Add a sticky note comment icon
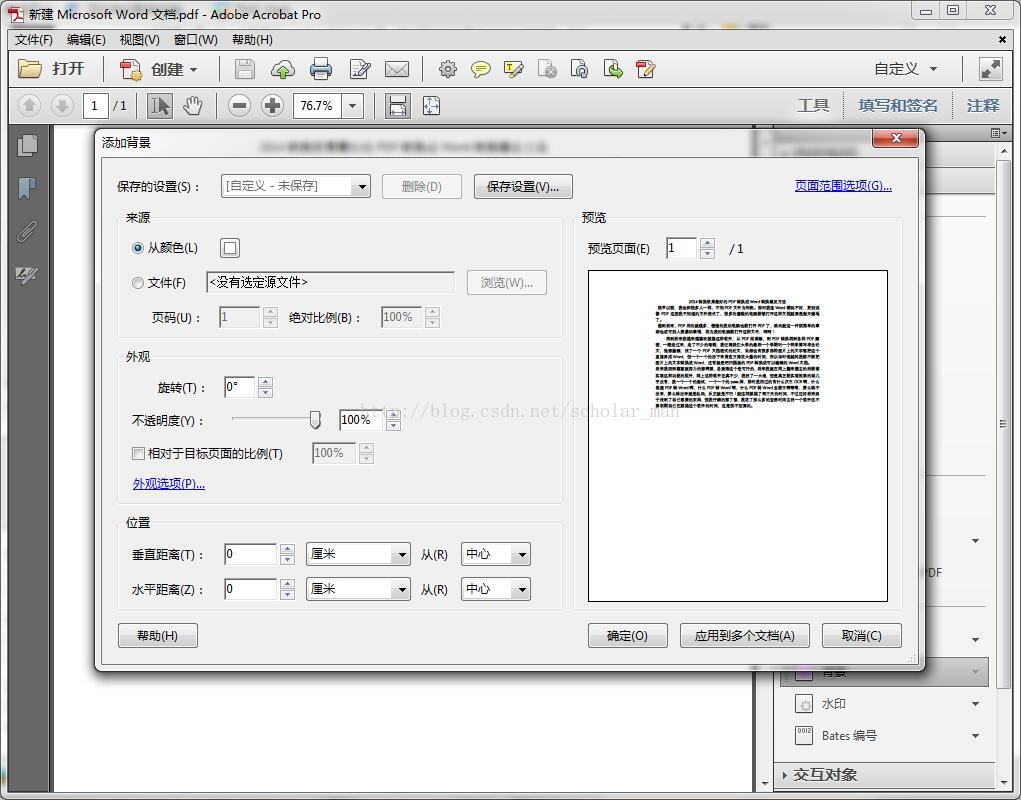This screenshot has width=1021, height=800. pyautogui.click(x=481, y=69)
